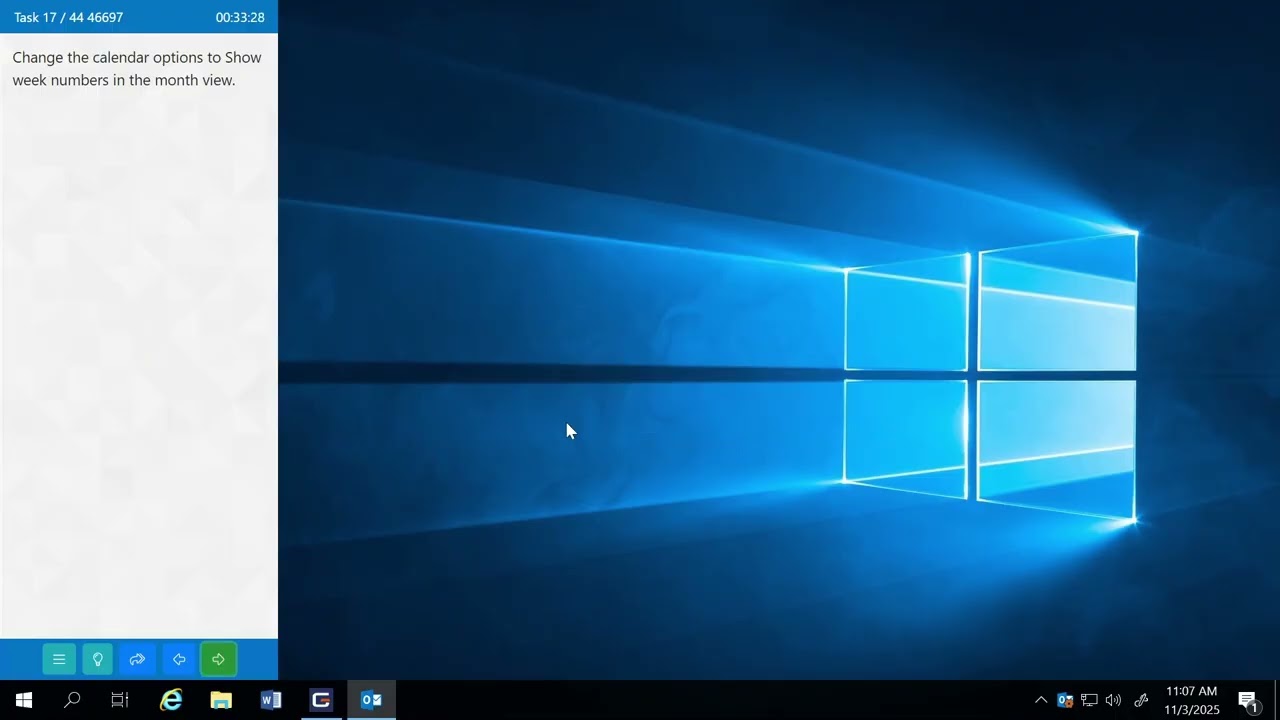Open the network status tray icon
The image size is (1280, 720).
(x=1089, y=700)
